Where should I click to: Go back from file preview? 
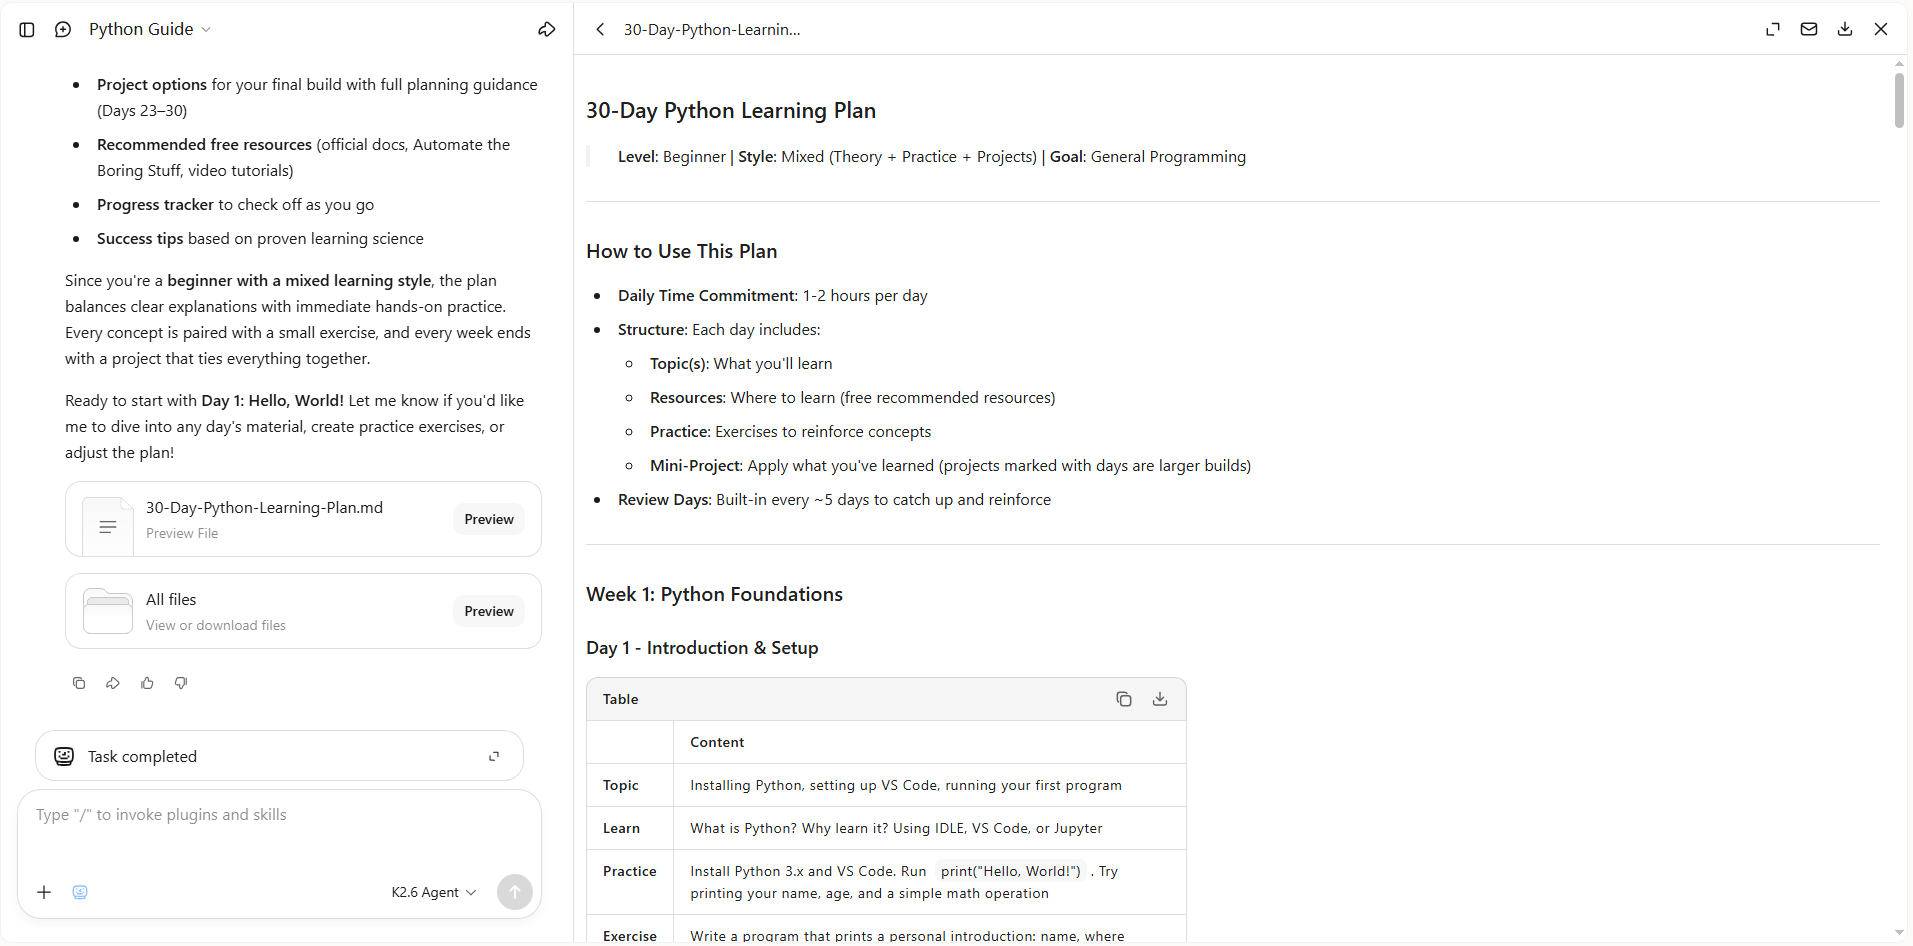600,30
